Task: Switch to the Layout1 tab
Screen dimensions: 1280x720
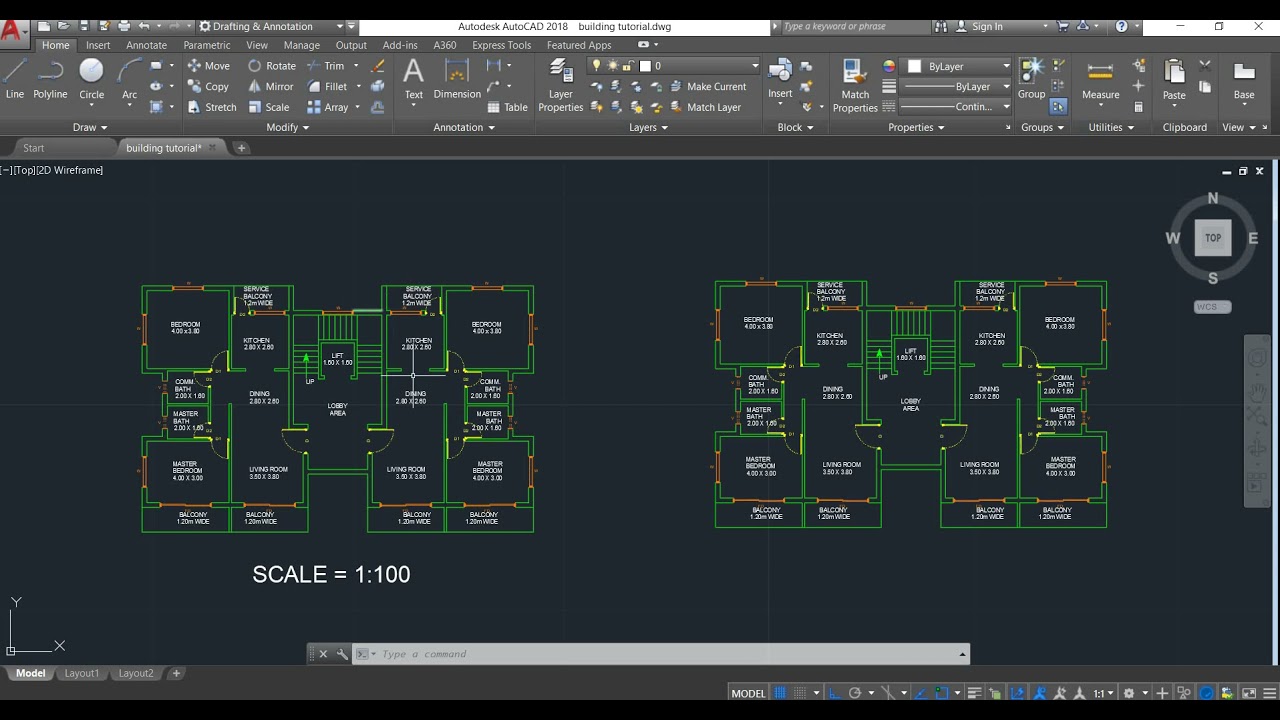Action: point(82,673)
